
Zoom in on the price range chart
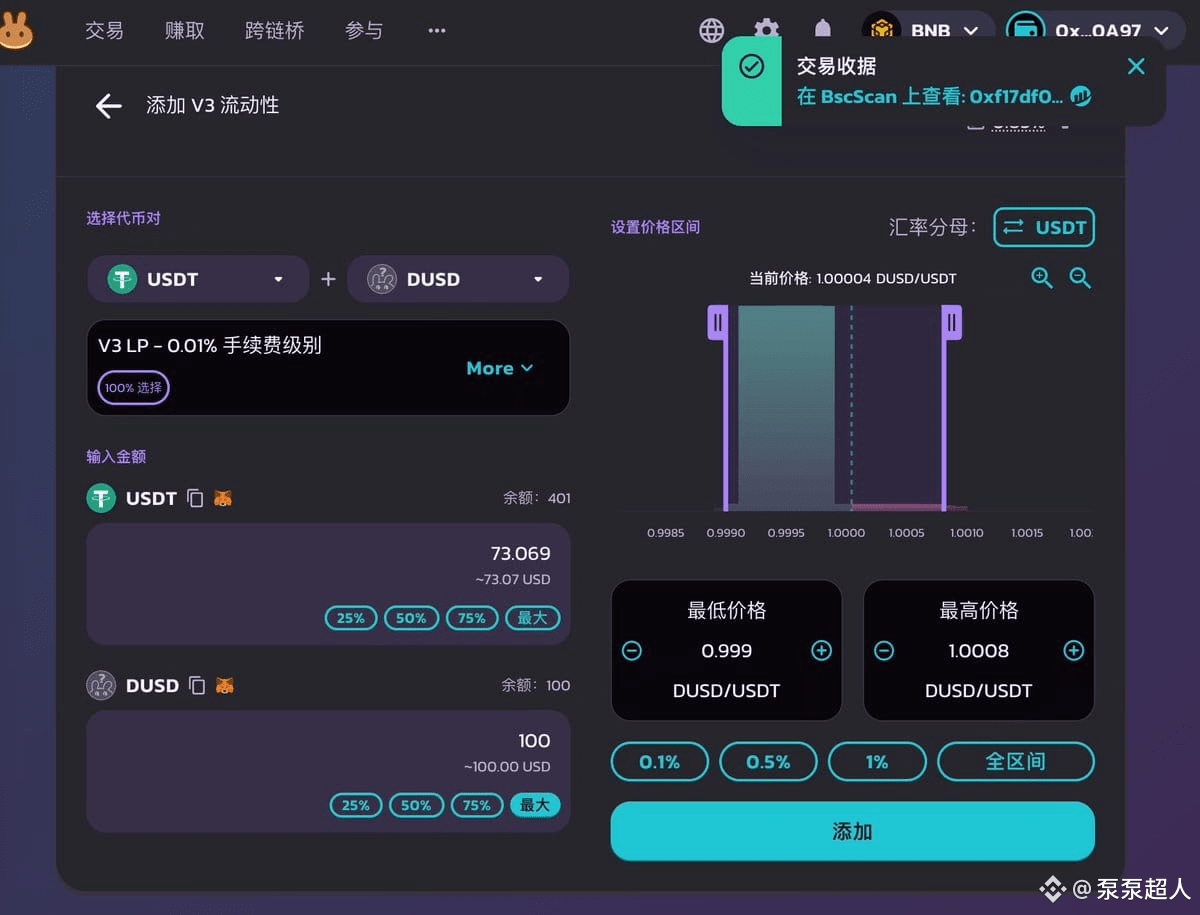click(1041, 278)
